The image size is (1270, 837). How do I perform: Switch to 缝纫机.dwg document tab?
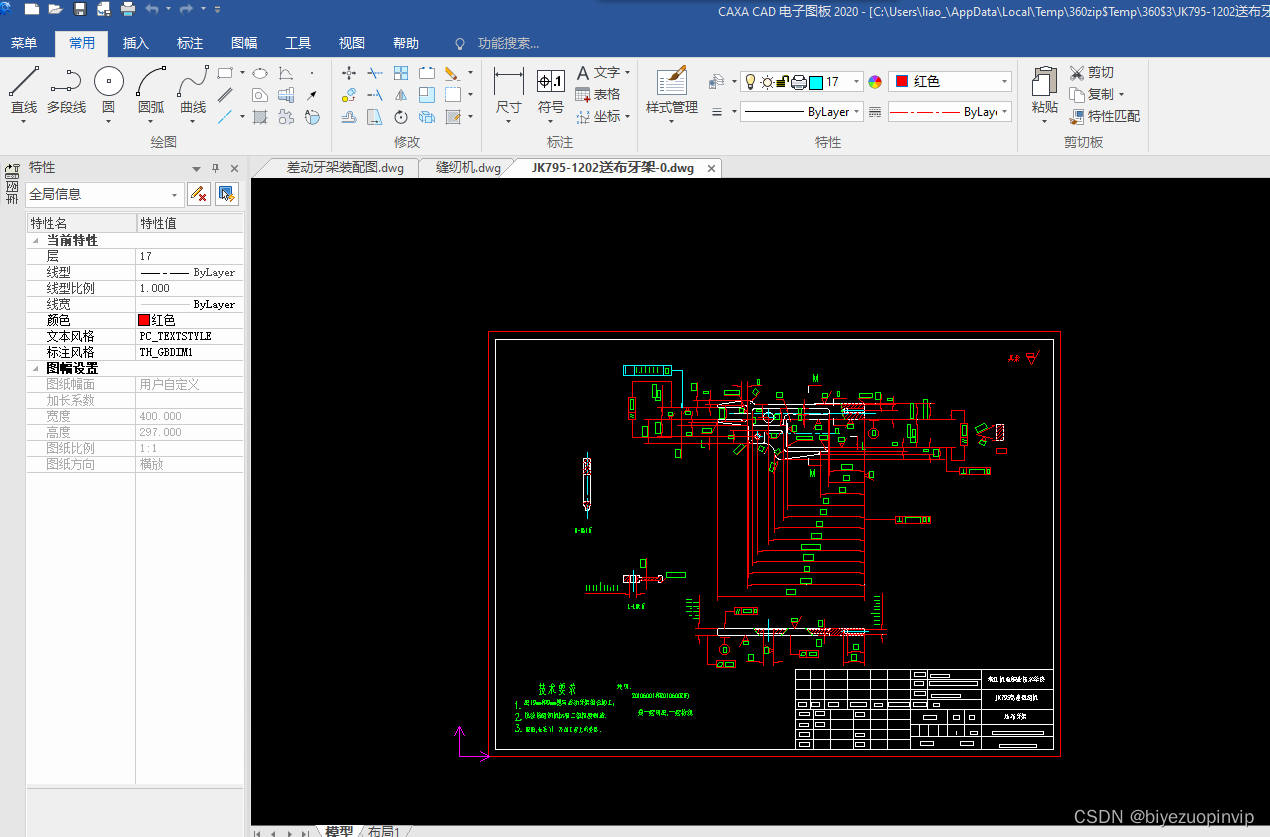click(468, 168)
